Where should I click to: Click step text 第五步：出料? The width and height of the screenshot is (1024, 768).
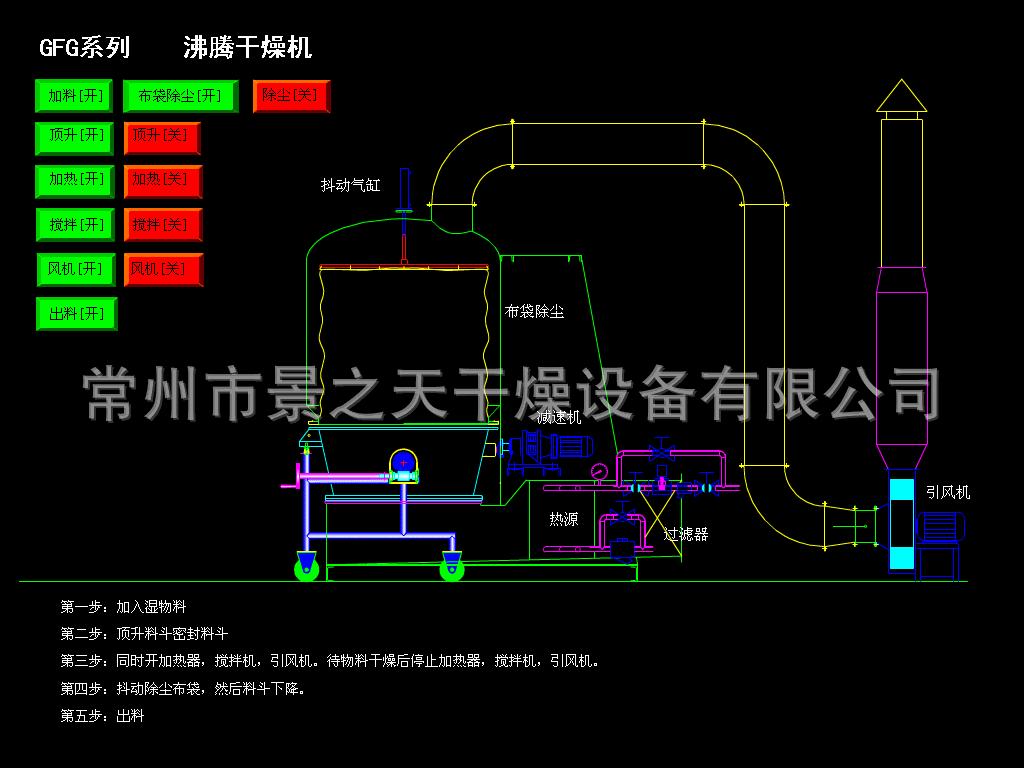coord(103,716)
